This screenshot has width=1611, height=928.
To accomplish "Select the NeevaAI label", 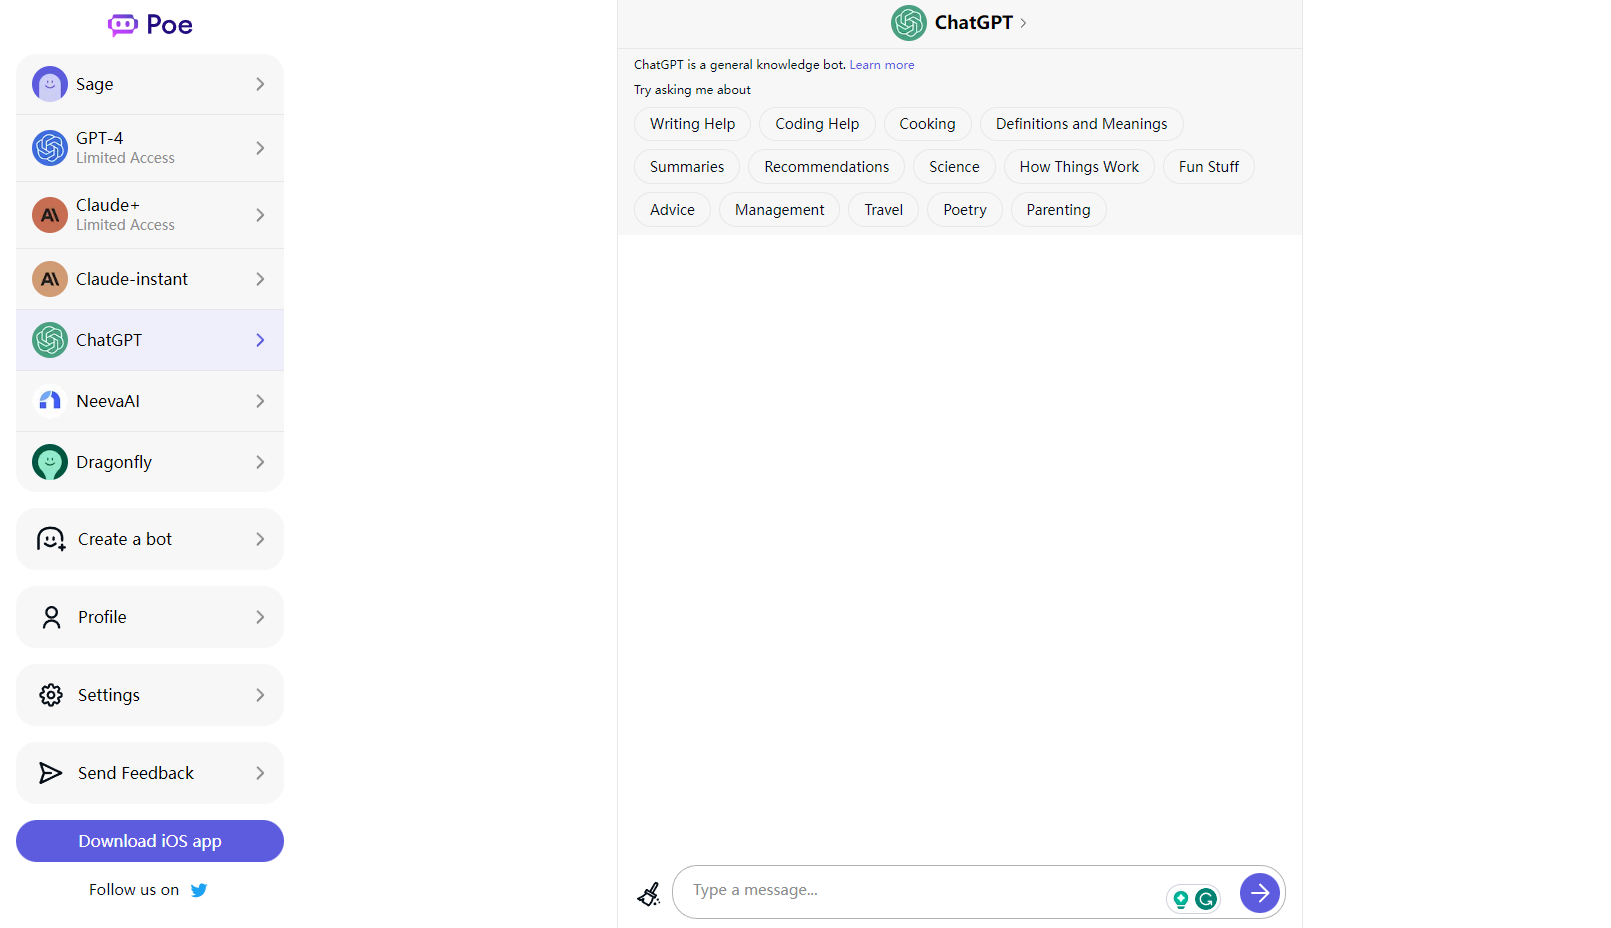I will point(108,401).
